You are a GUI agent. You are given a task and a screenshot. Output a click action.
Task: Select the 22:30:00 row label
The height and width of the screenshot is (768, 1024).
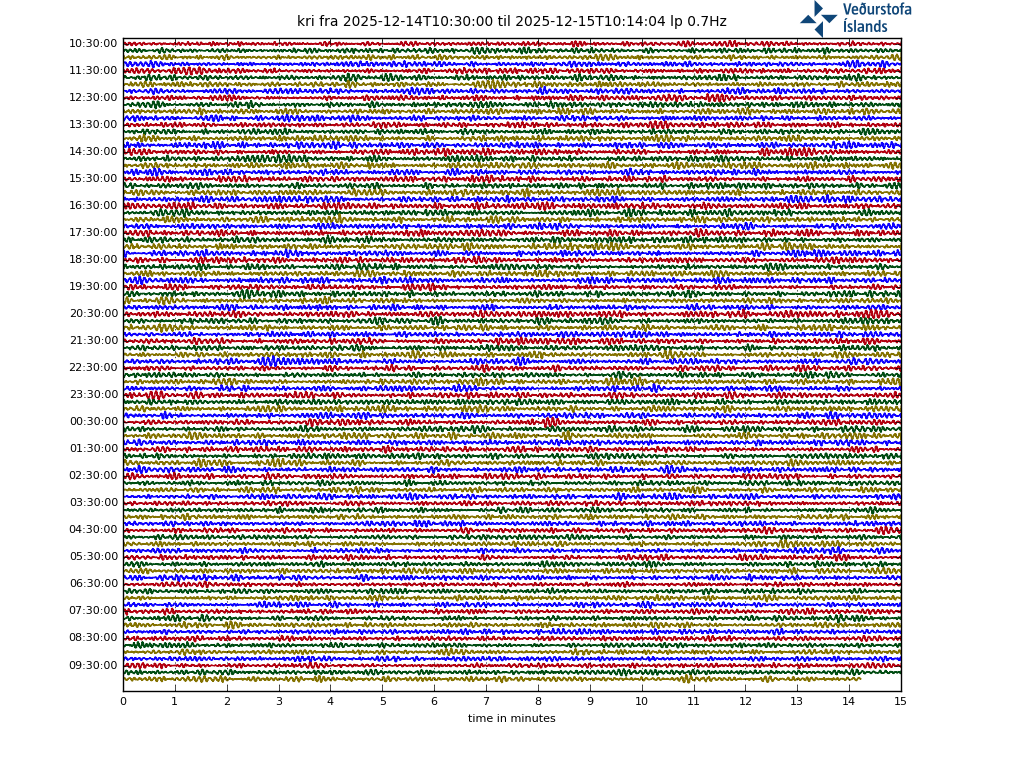[93, 368]
